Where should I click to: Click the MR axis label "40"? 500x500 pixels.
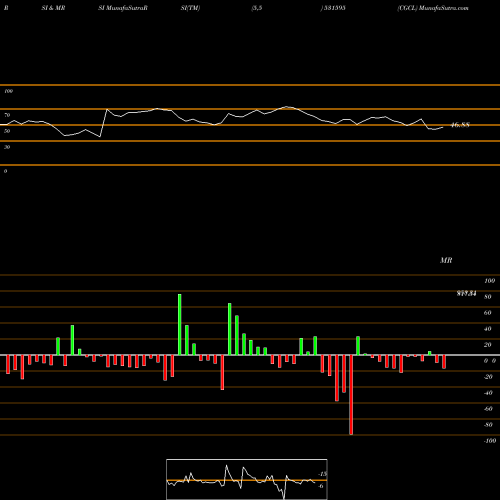click(487, 329)
